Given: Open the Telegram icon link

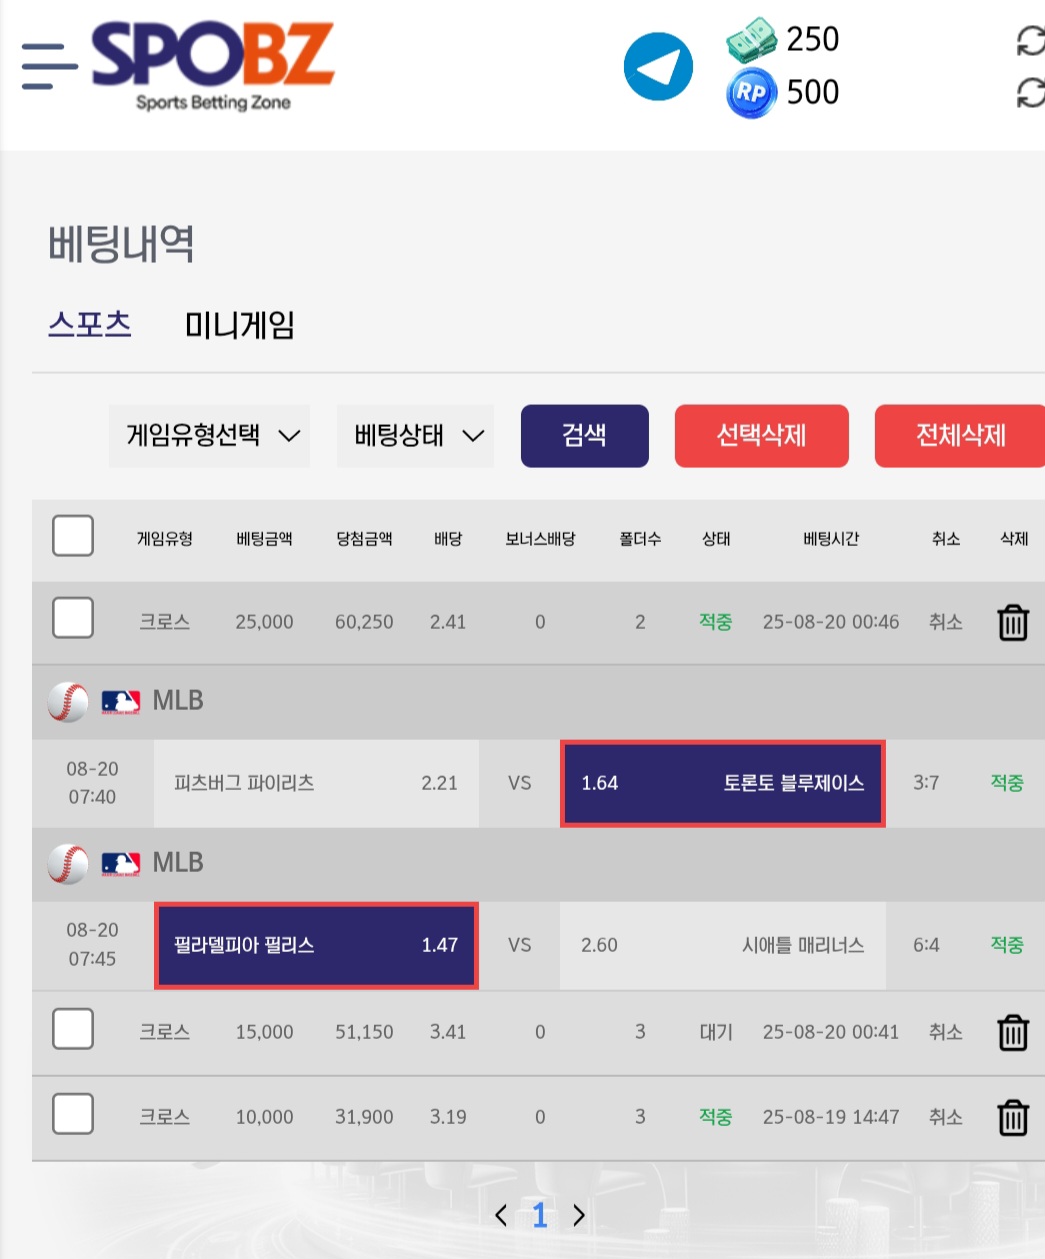Looking at the screenshot, I should (x=658, y=67).
